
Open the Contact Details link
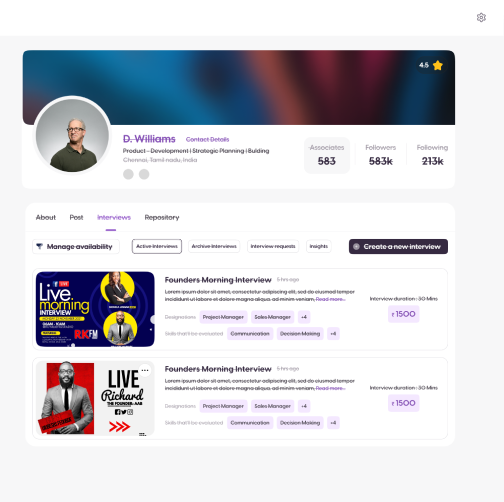coord(207,139)
